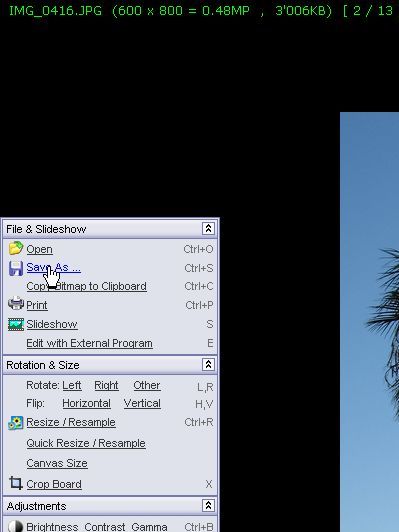Collapse the Adjustments section
This screenshot has height=532, width=399.
click(208, 506)
